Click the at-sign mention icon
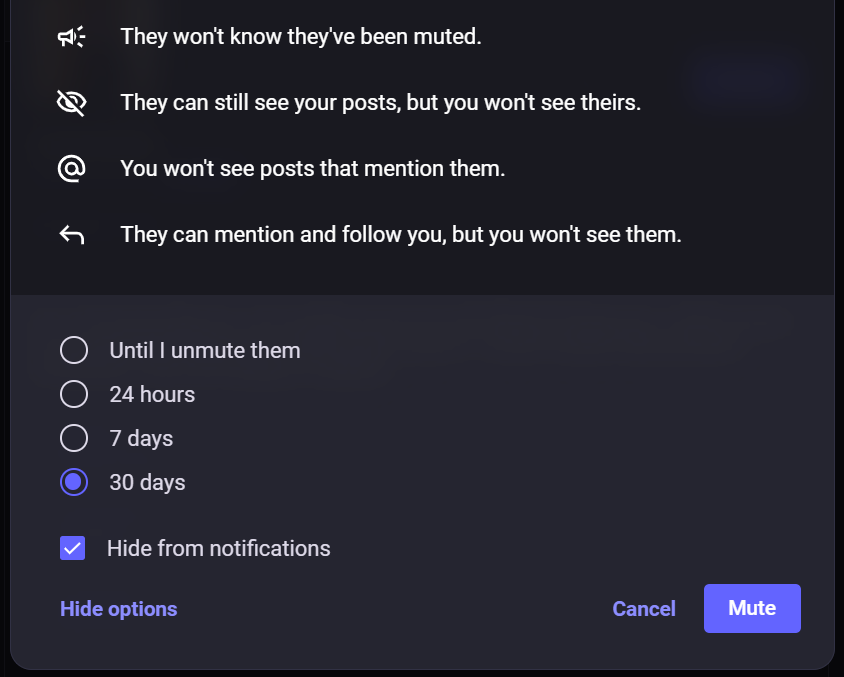Viewport: 844px width, 677px height. pyautogui.click(x=72, y=168)
